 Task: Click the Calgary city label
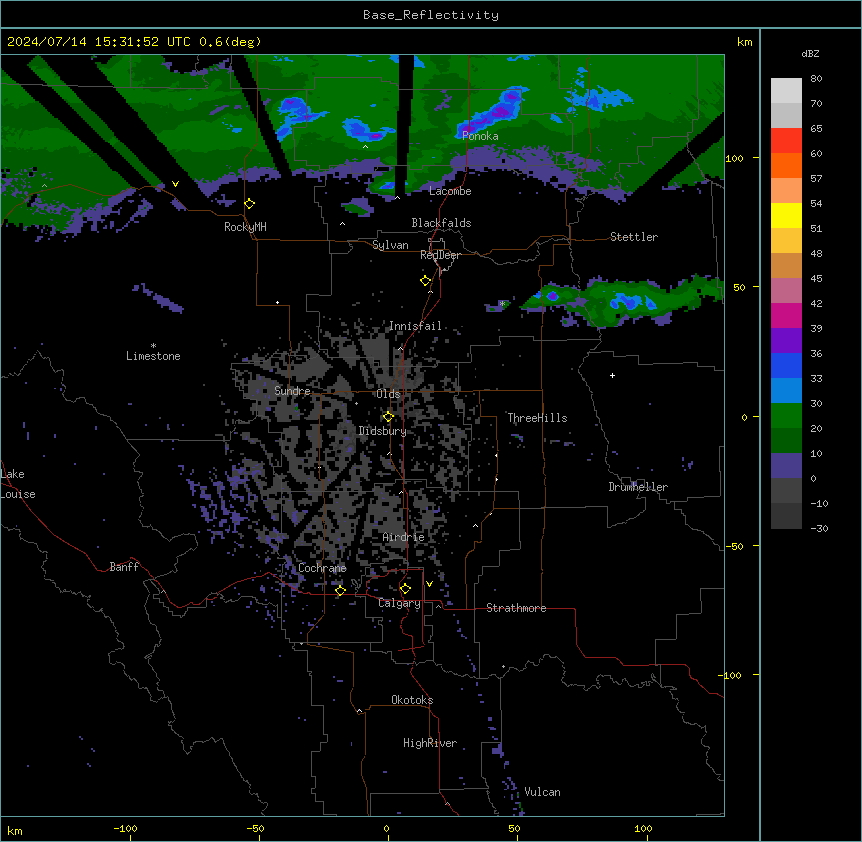[399, 603]
